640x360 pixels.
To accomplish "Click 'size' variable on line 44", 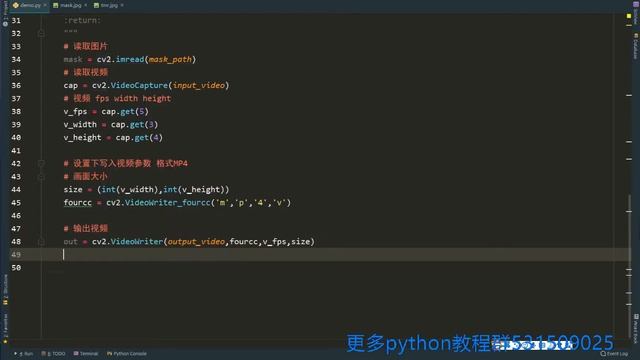I will pyautogui.click(x=73, y=190).
